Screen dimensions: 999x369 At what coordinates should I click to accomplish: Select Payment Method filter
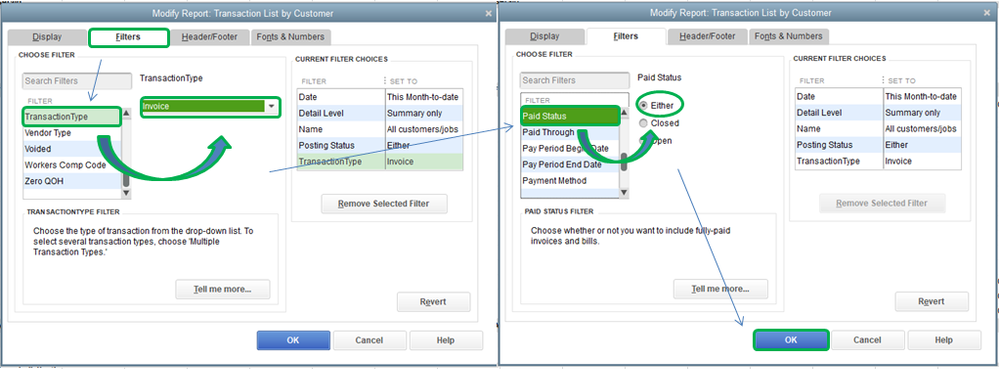click(570, 181)
